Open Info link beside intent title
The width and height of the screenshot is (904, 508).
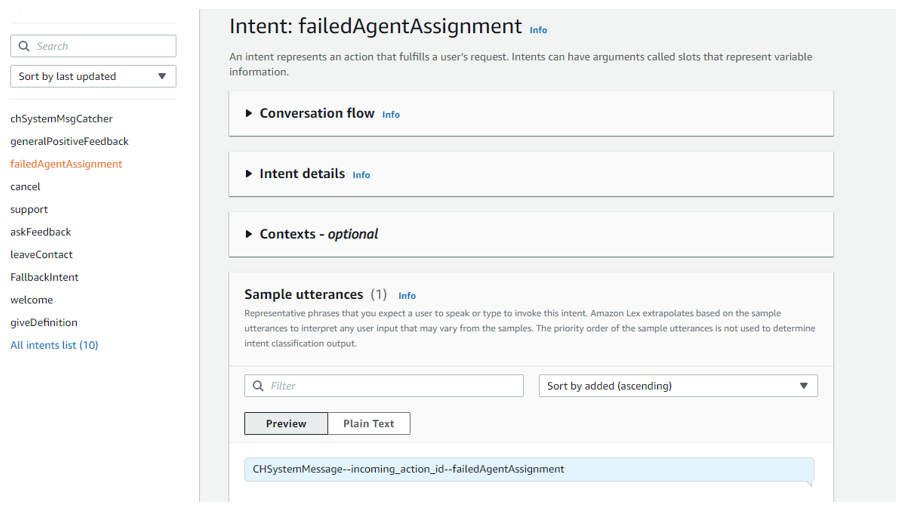[538, 30]
